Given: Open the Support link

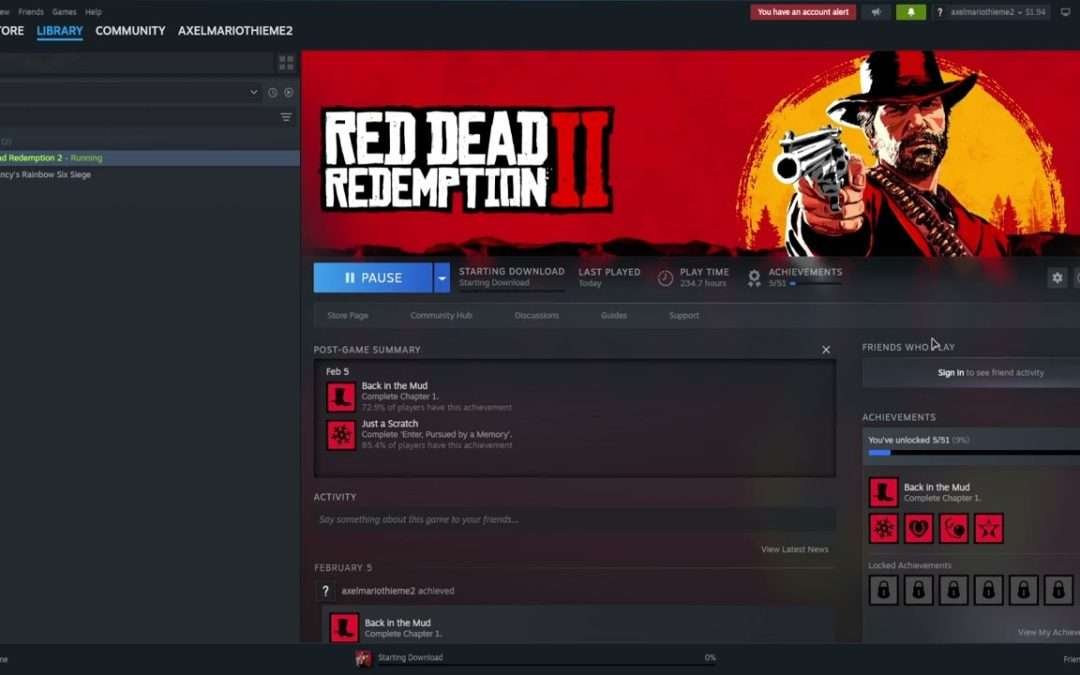Looking at the screenshot, I should coord(684,315).
